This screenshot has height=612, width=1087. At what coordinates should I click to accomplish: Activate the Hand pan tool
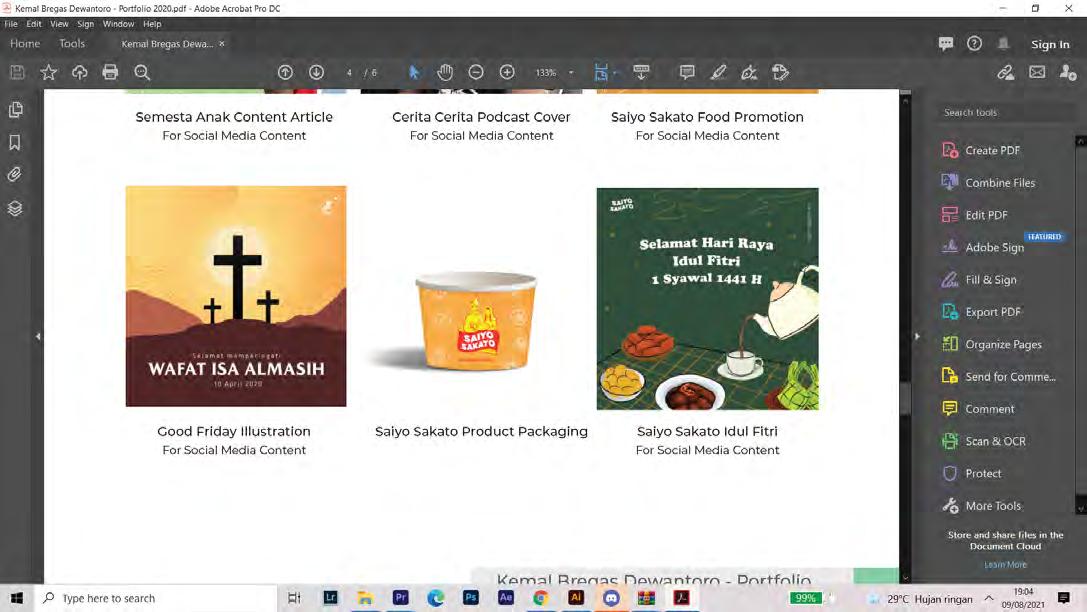445,72
